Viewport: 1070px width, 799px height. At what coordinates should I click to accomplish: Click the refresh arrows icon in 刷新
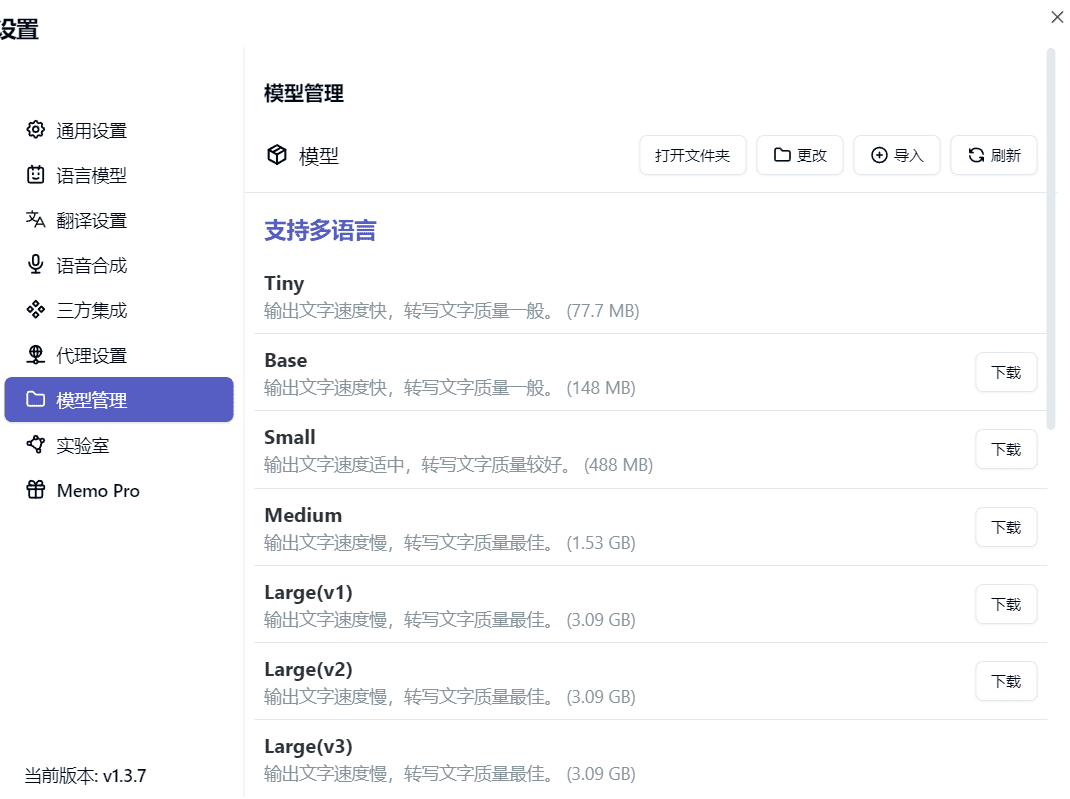click(976, 155)
